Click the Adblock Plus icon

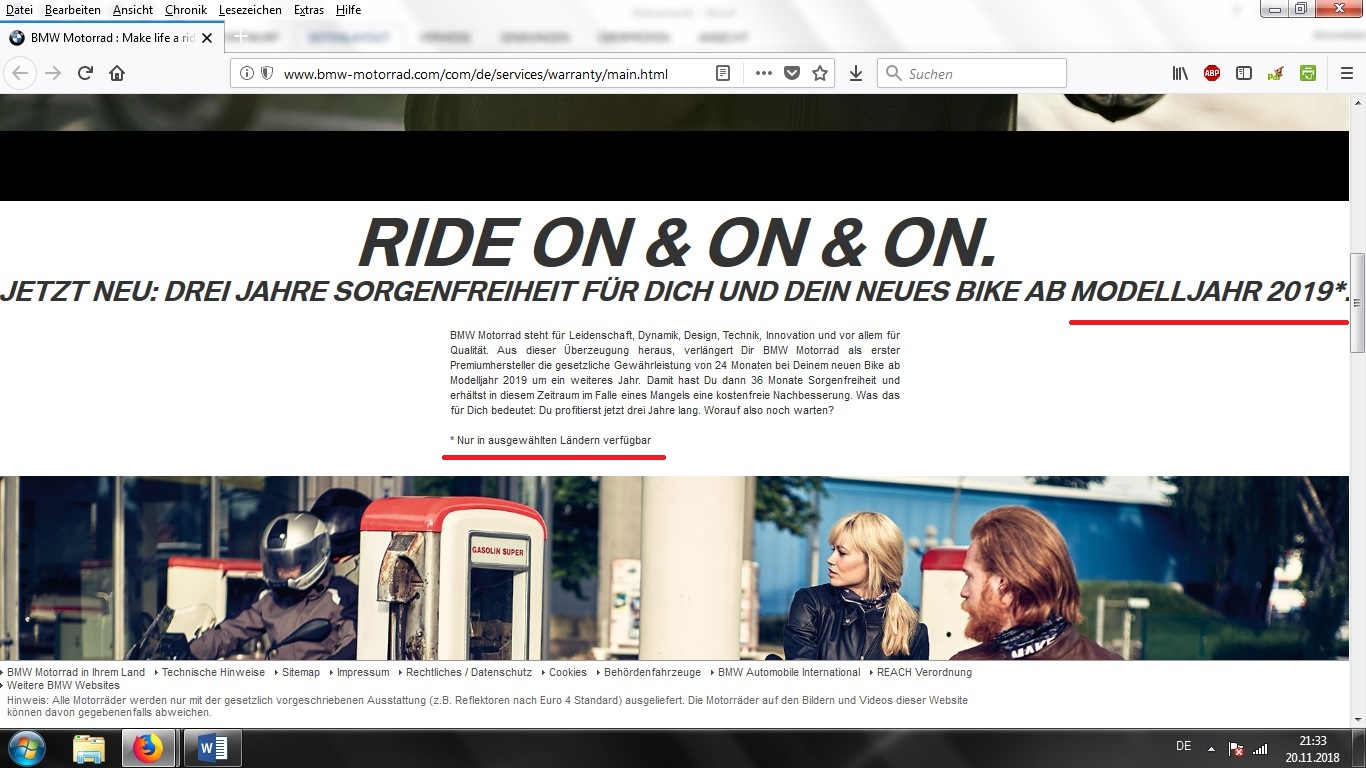click(1212, 73)
